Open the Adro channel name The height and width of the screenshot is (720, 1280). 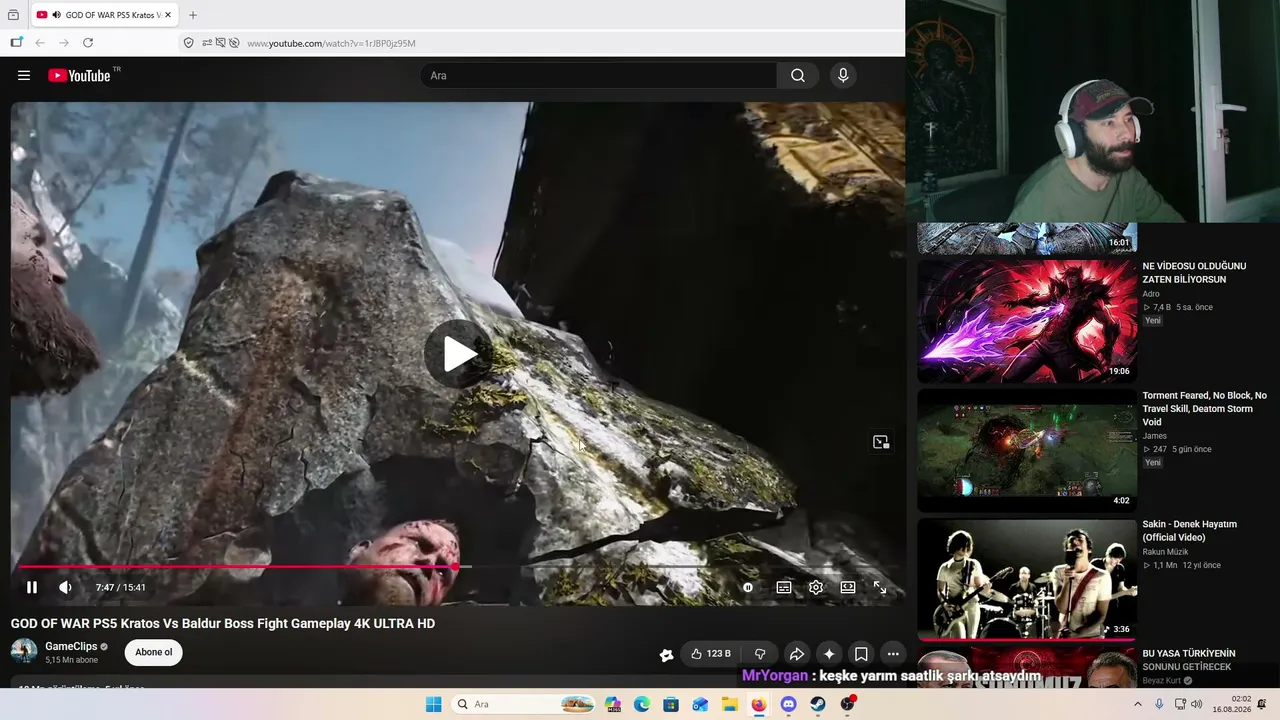pyautogui.click(x=1152, y=294)
